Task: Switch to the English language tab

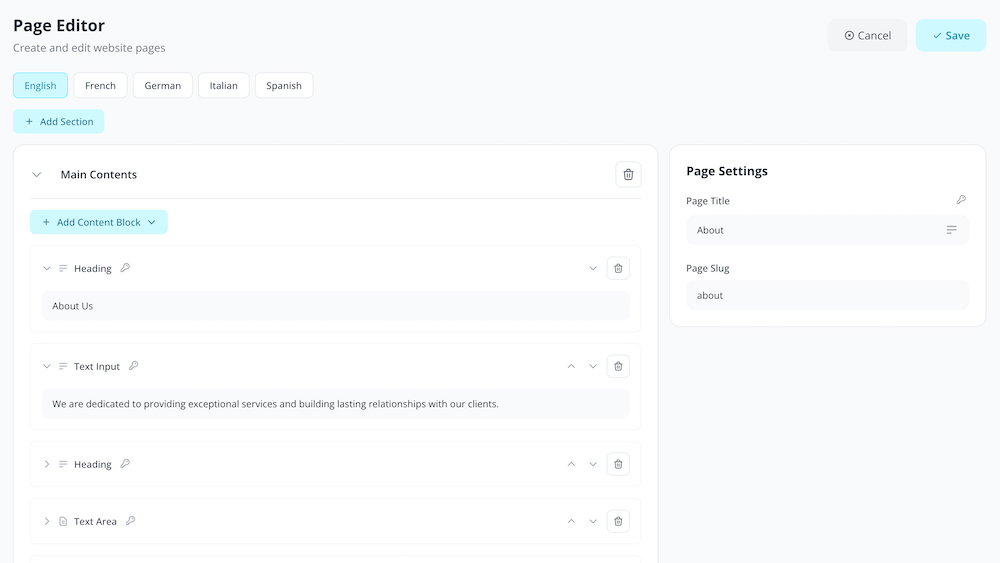Action: point(40,85)
